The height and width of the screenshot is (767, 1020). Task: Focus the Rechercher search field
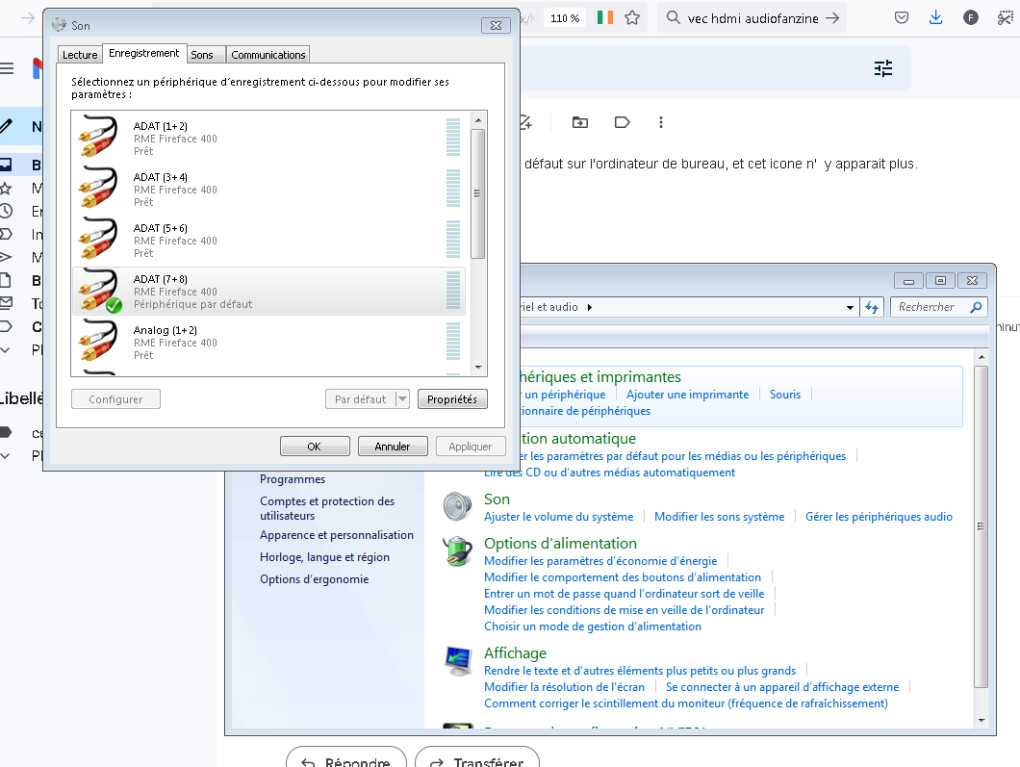[x=939, y=307]
